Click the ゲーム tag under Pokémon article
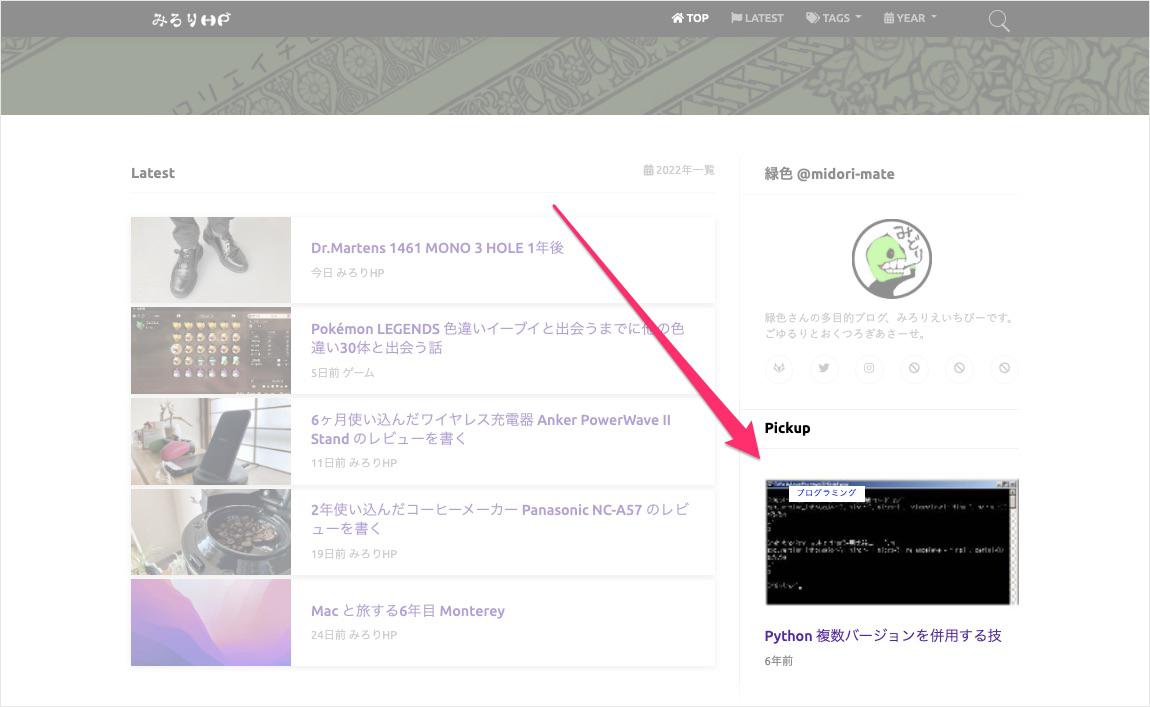The width and height of the screenshot is (1150, 707). click(359, 373)
